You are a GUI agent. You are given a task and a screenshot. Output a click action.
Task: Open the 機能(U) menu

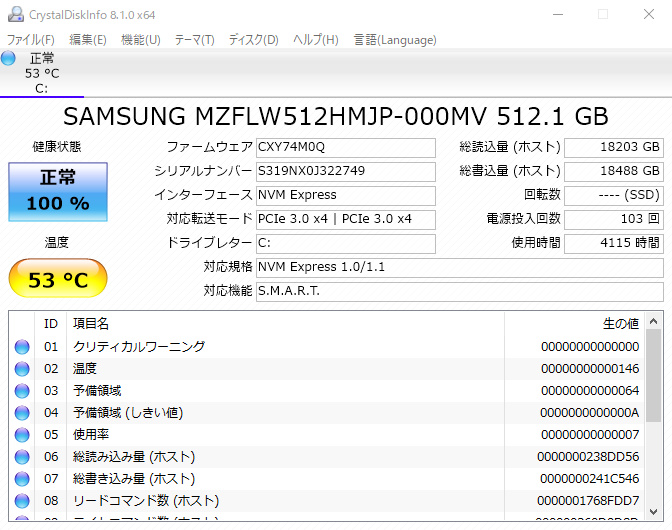click(141, 40)
